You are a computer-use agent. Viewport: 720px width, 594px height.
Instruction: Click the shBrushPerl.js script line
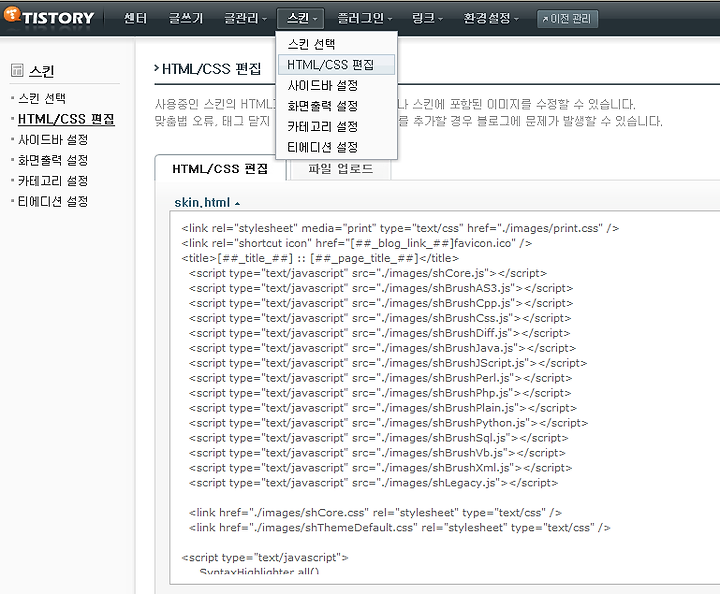(x=380, y=378)
